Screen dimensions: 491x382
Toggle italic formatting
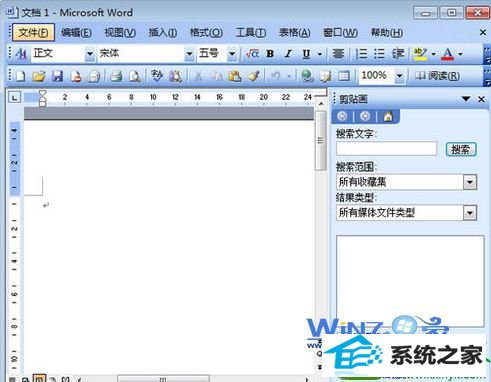point(288,54)
